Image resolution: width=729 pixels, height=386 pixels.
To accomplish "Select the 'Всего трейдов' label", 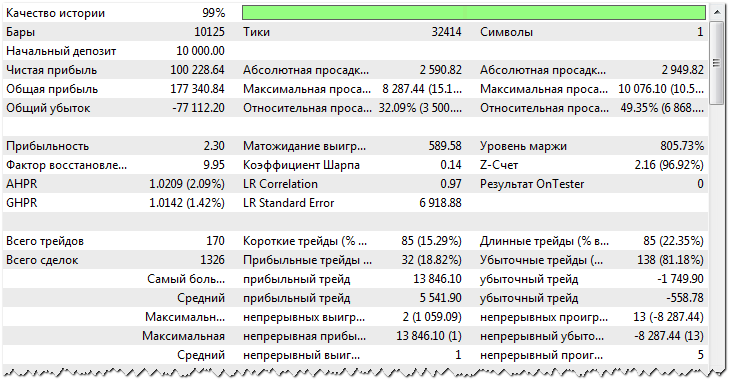I will pos(45,241).
